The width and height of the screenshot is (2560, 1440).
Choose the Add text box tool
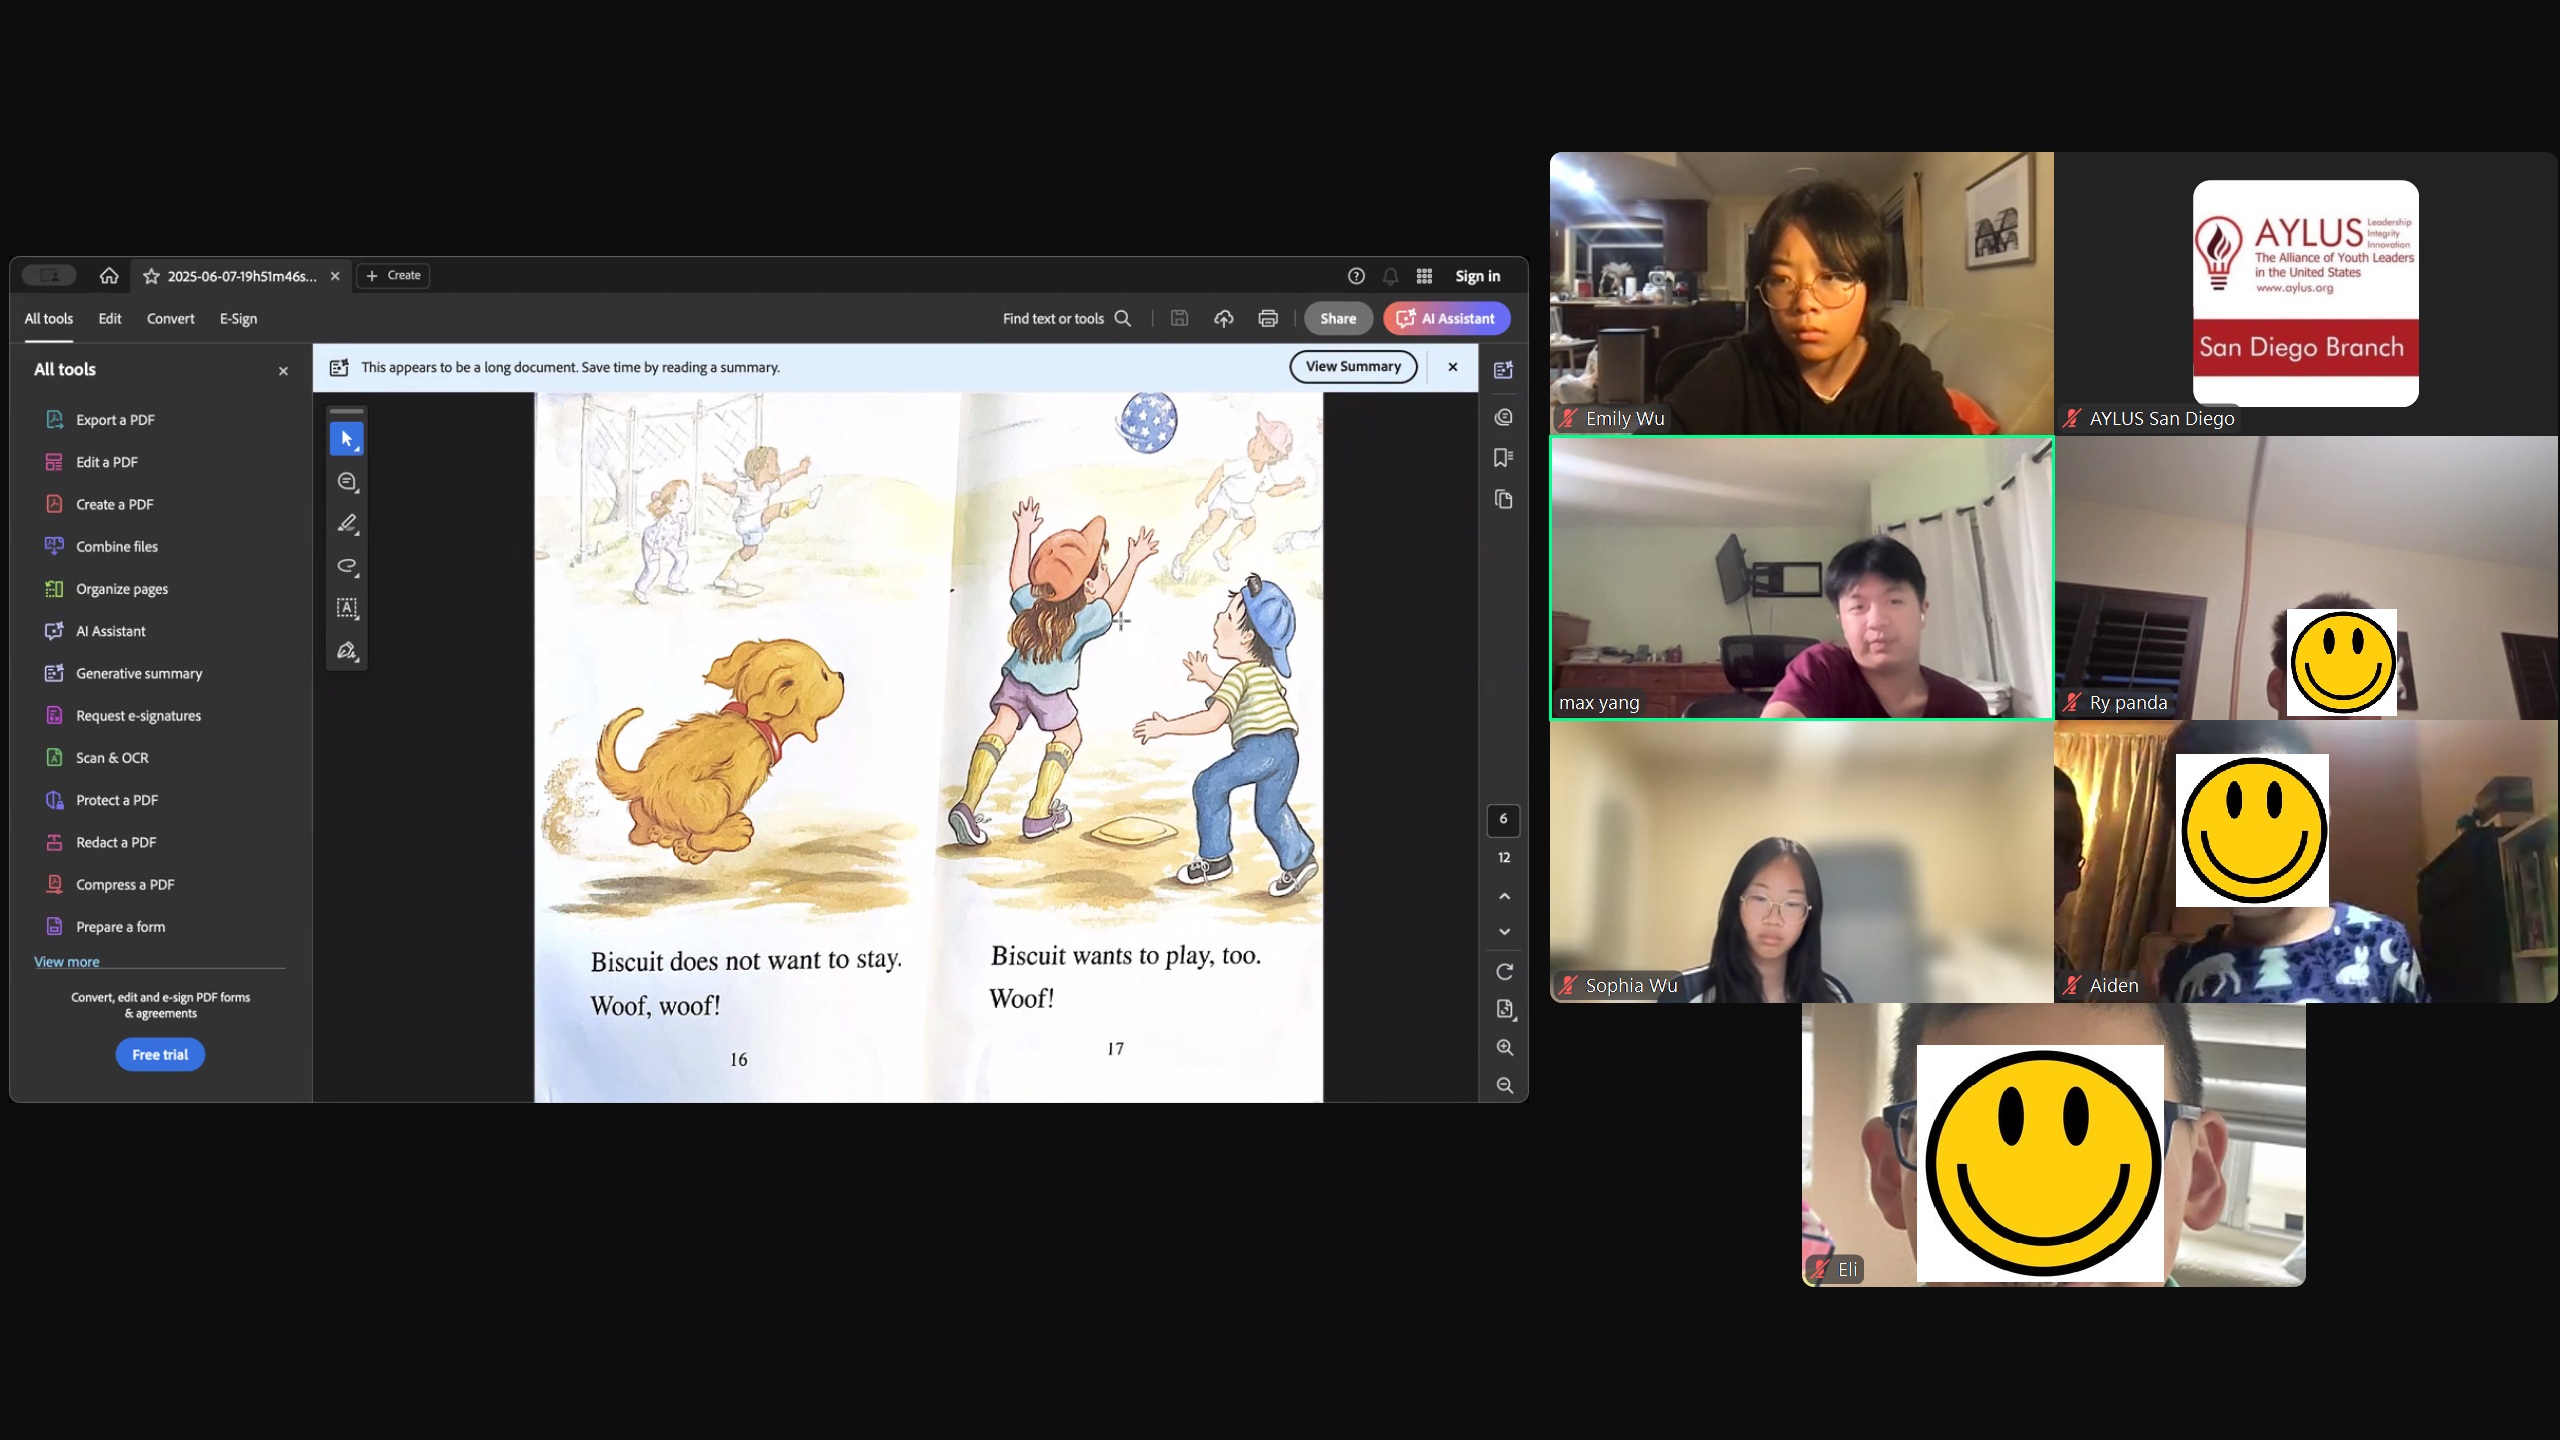click(347, 608)
